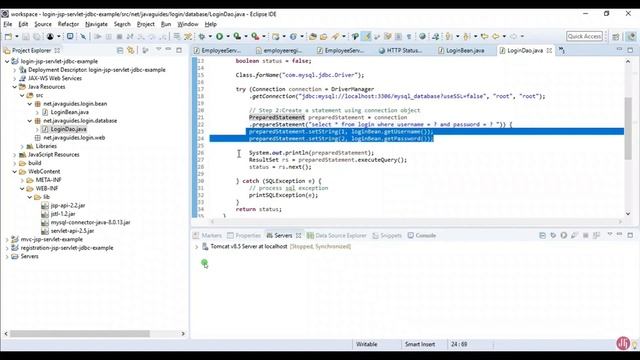Click the Open Type package icon
The height and width of the screenshot is (360, 640).
coord(313,36)
